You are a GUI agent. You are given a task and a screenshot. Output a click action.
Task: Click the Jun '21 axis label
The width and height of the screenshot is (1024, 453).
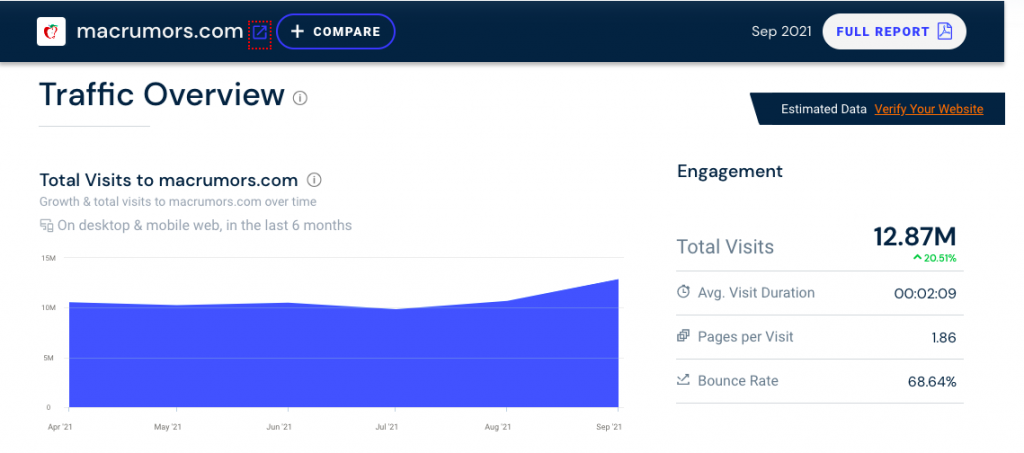click(x=279, y=428)
